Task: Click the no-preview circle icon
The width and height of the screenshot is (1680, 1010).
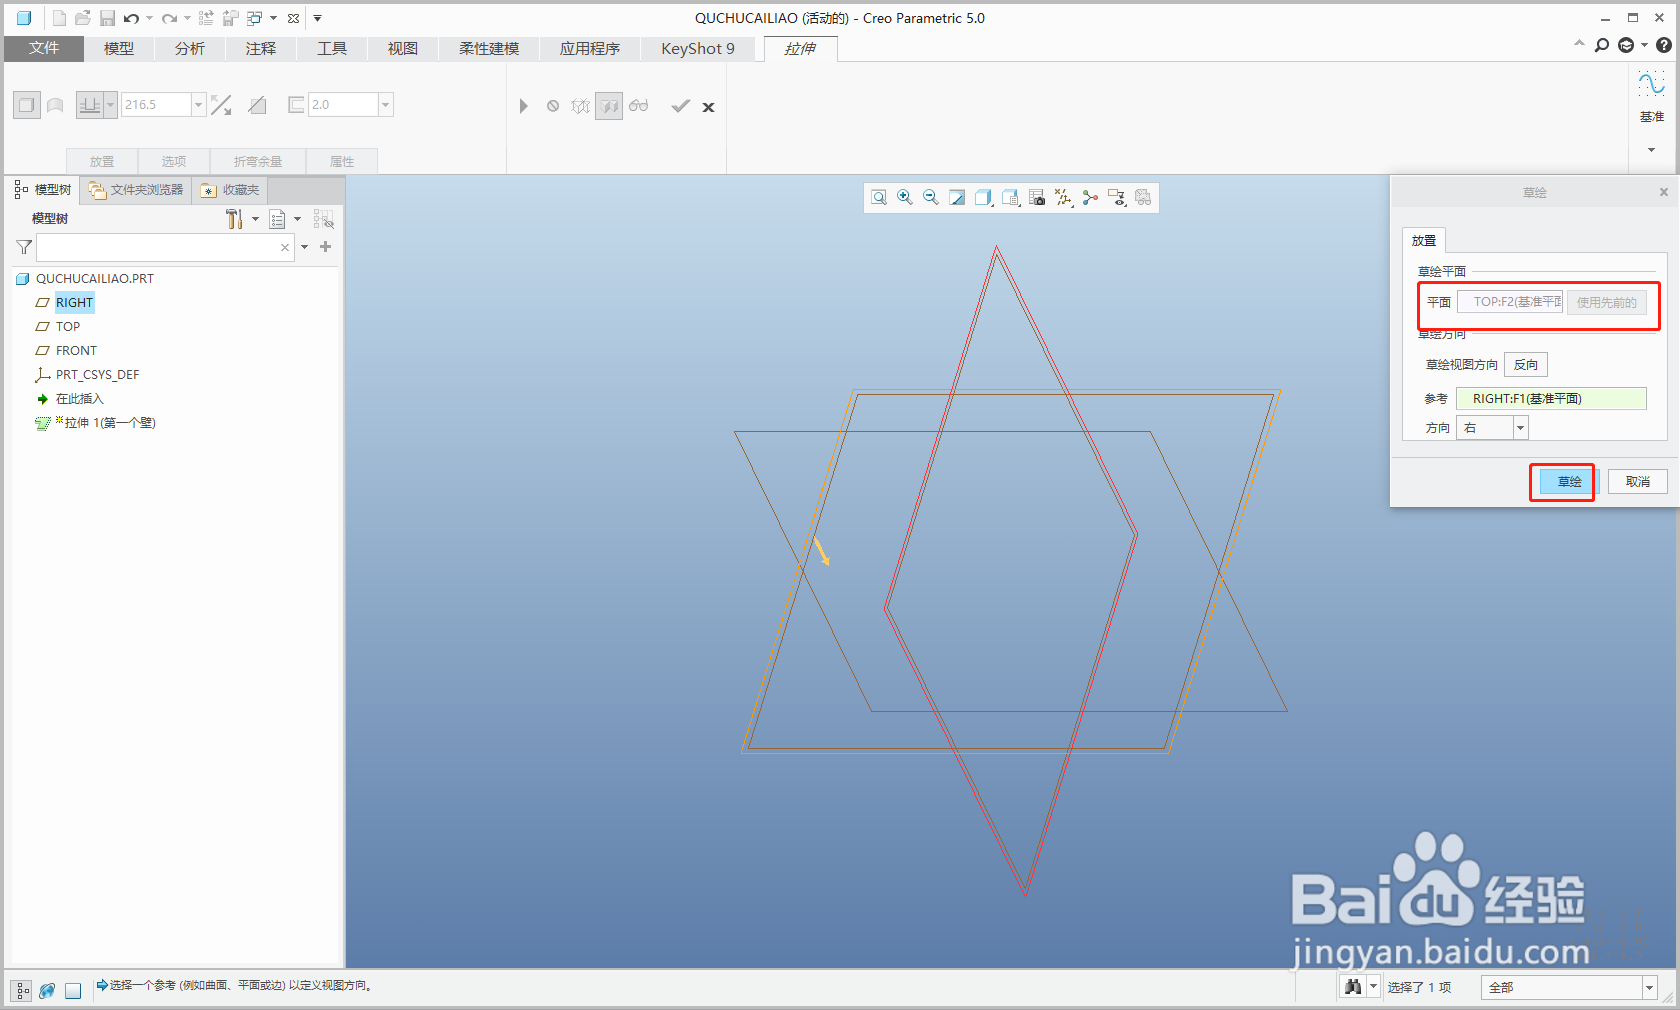Action: point(553,106)
